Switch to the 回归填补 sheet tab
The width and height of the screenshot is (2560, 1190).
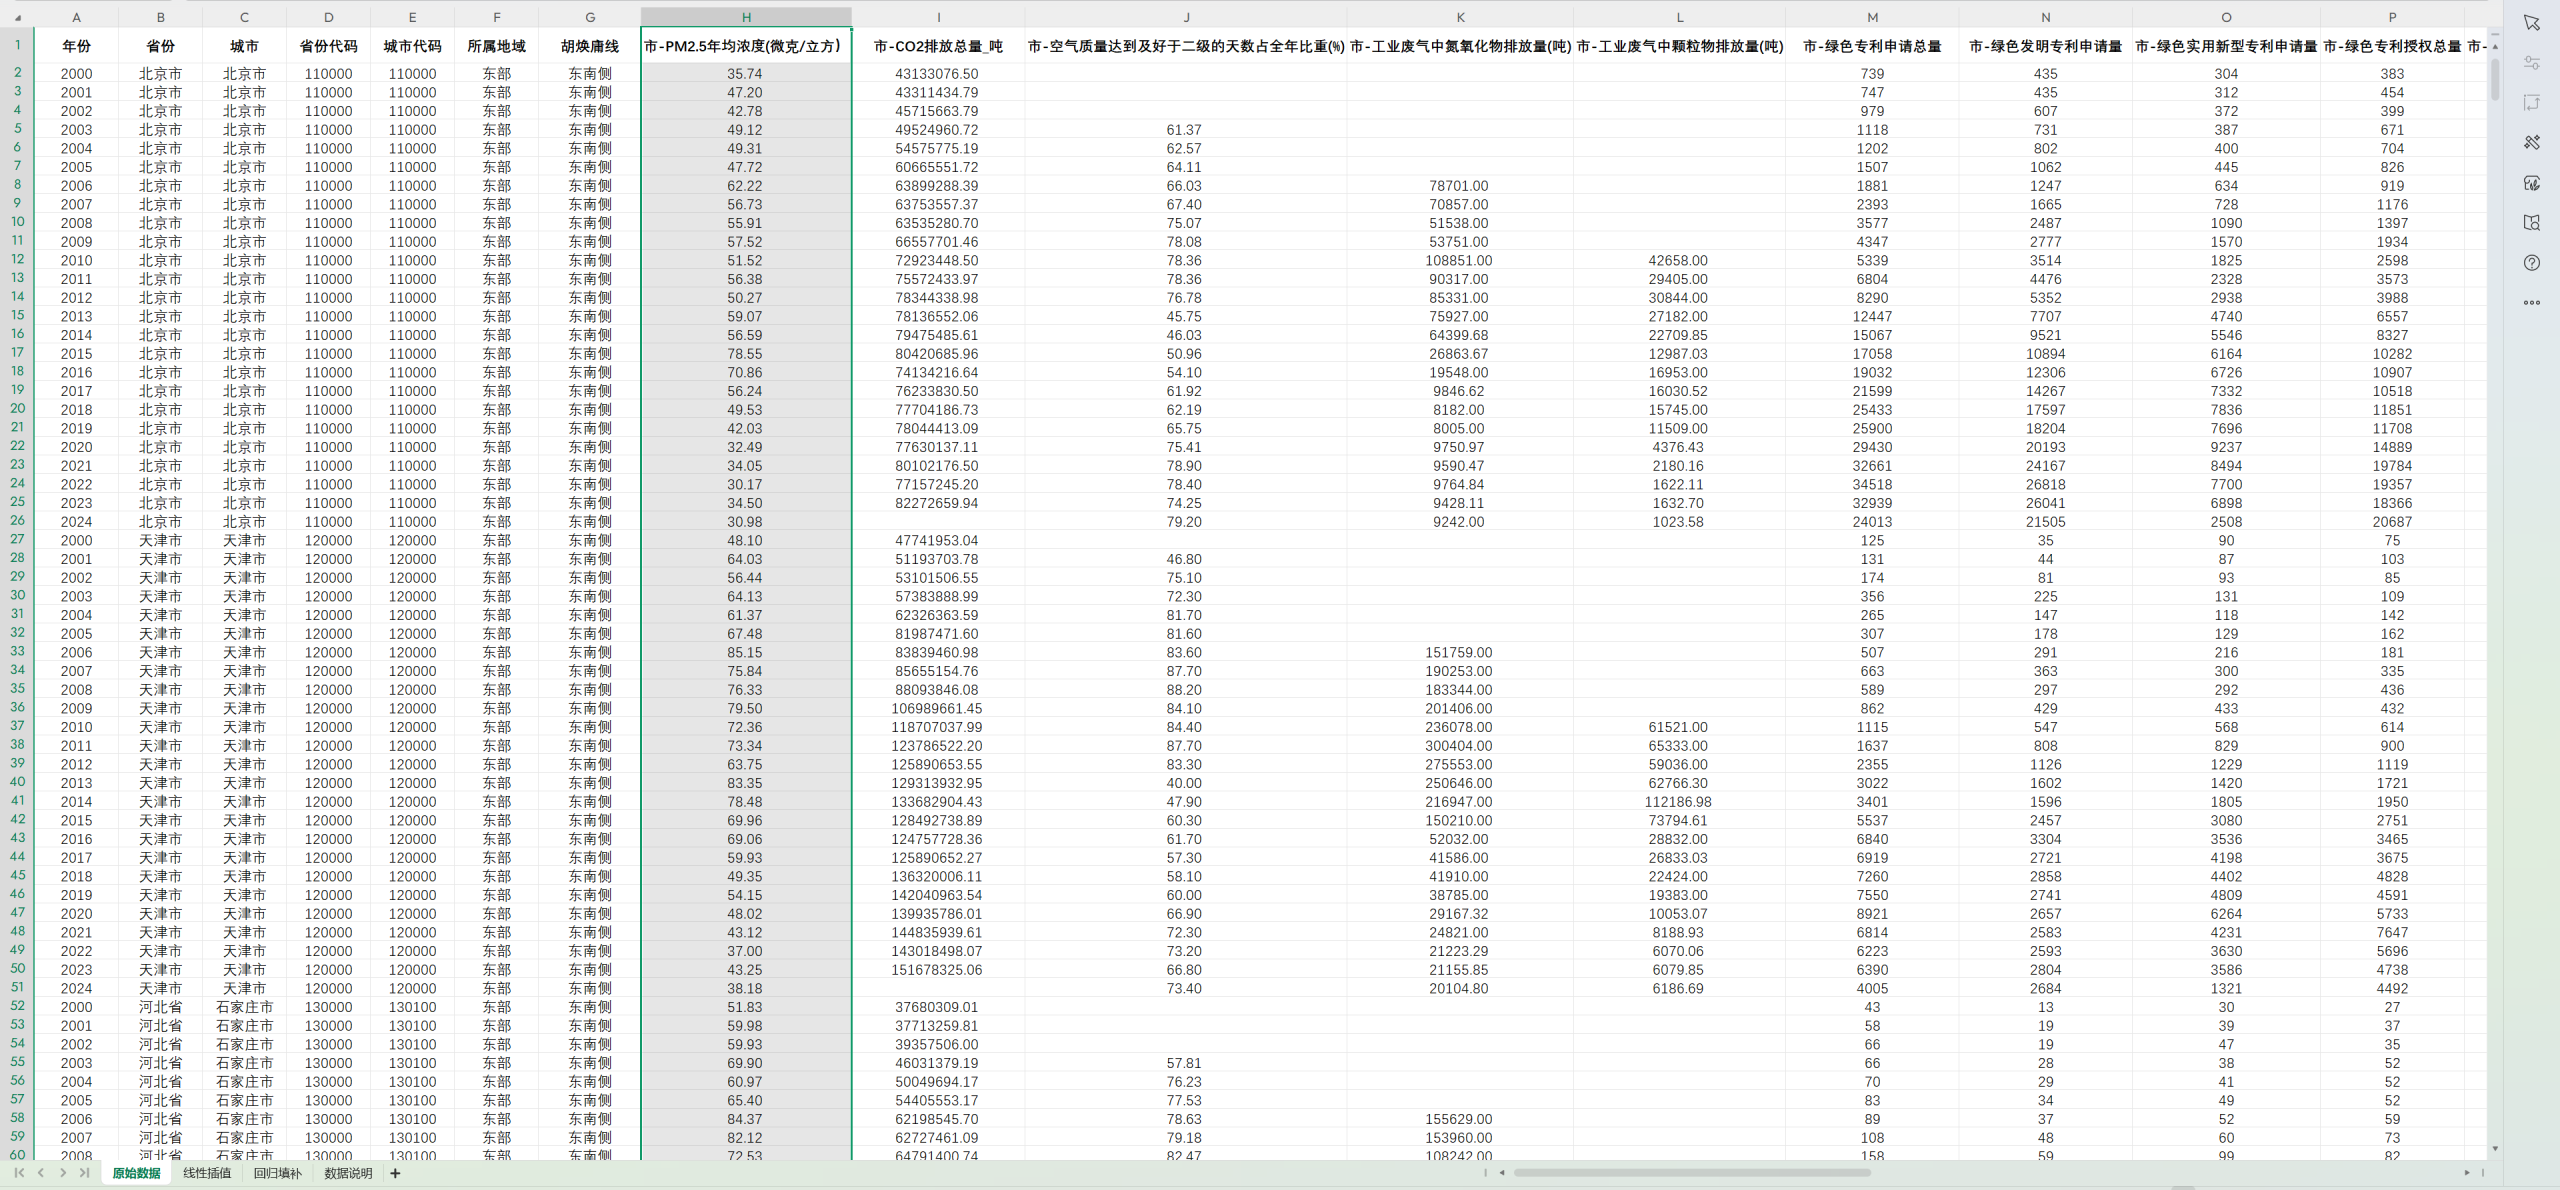click(x=277, y=1173)
